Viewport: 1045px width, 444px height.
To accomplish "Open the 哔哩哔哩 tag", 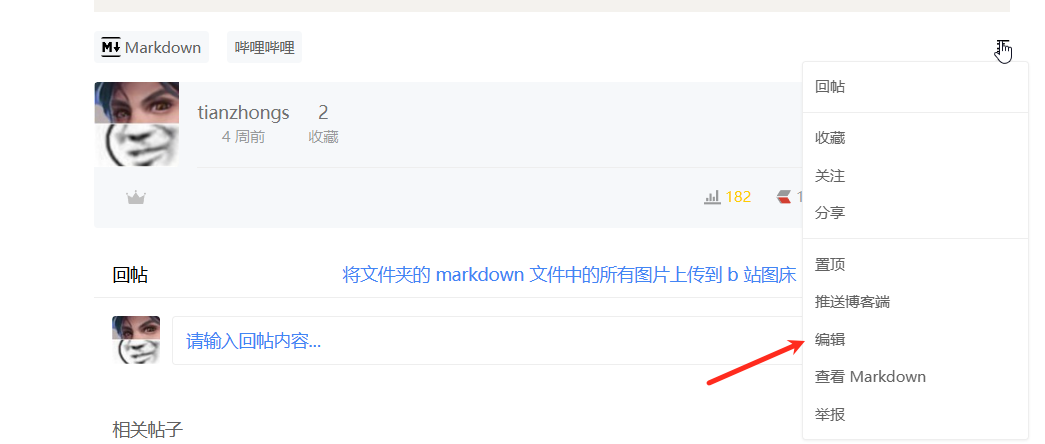I will click(265, 47).
